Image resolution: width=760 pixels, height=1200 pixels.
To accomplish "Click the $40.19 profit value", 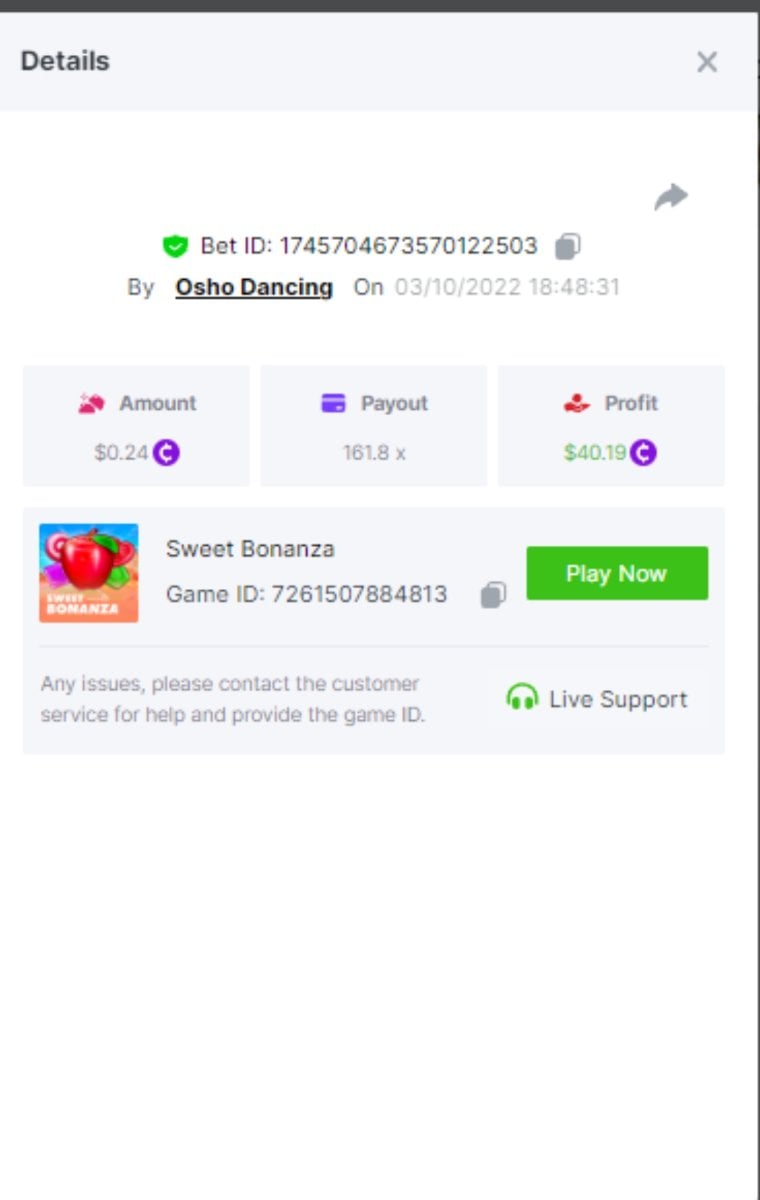I will pos(595,453).
